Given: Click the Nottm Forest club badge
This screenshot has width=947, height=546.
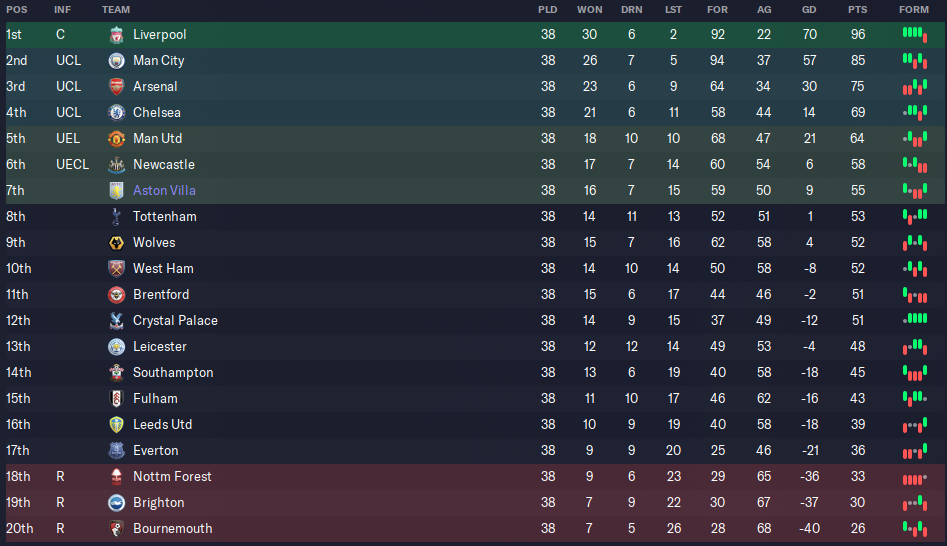Looking at the screenshot, I should coord(117,477).
